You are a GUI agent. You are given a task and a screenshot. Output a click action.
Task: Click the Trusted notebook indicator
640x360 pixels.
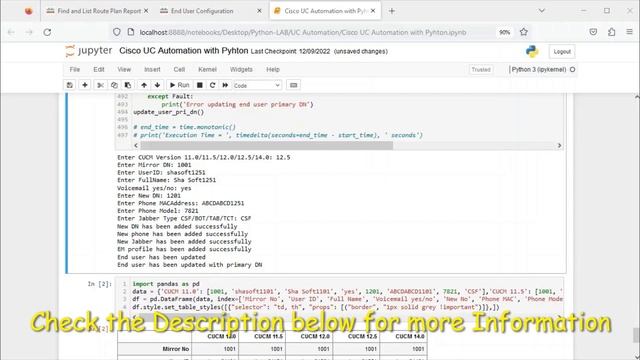pos(481,70)
